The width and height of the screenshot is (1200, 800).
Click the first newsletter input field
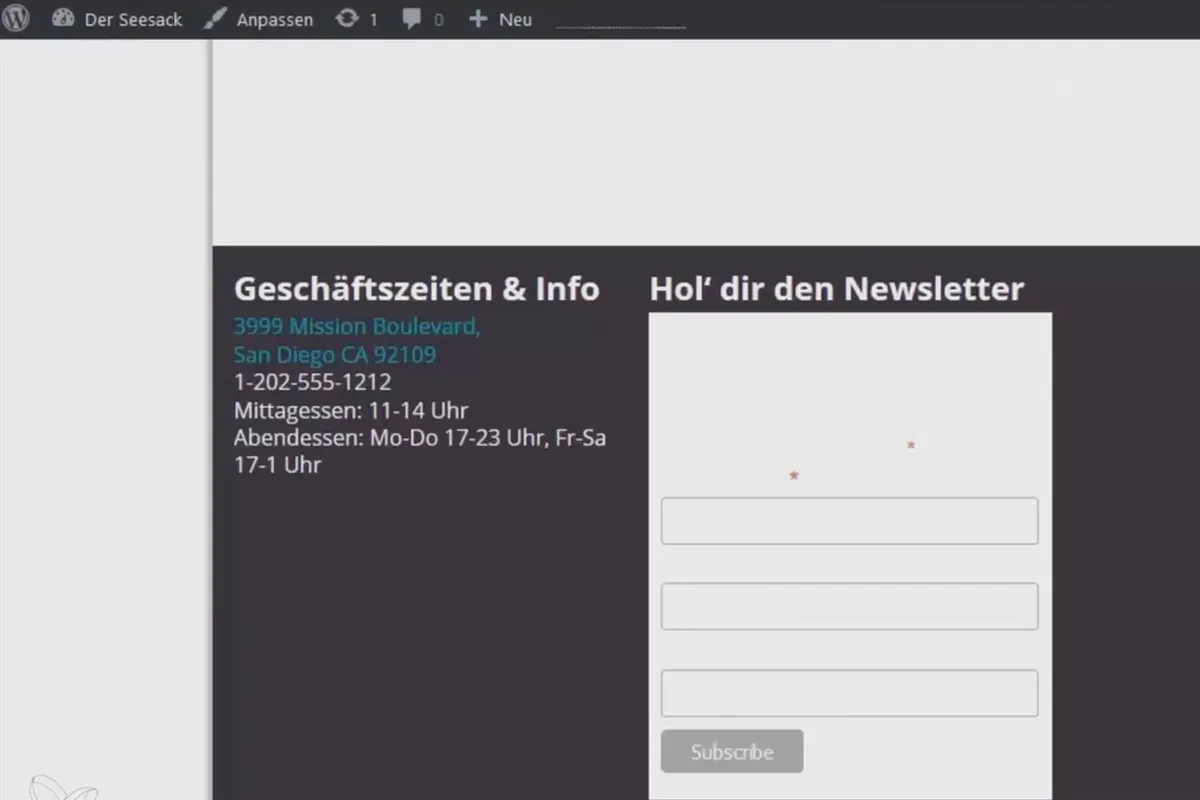849,521
